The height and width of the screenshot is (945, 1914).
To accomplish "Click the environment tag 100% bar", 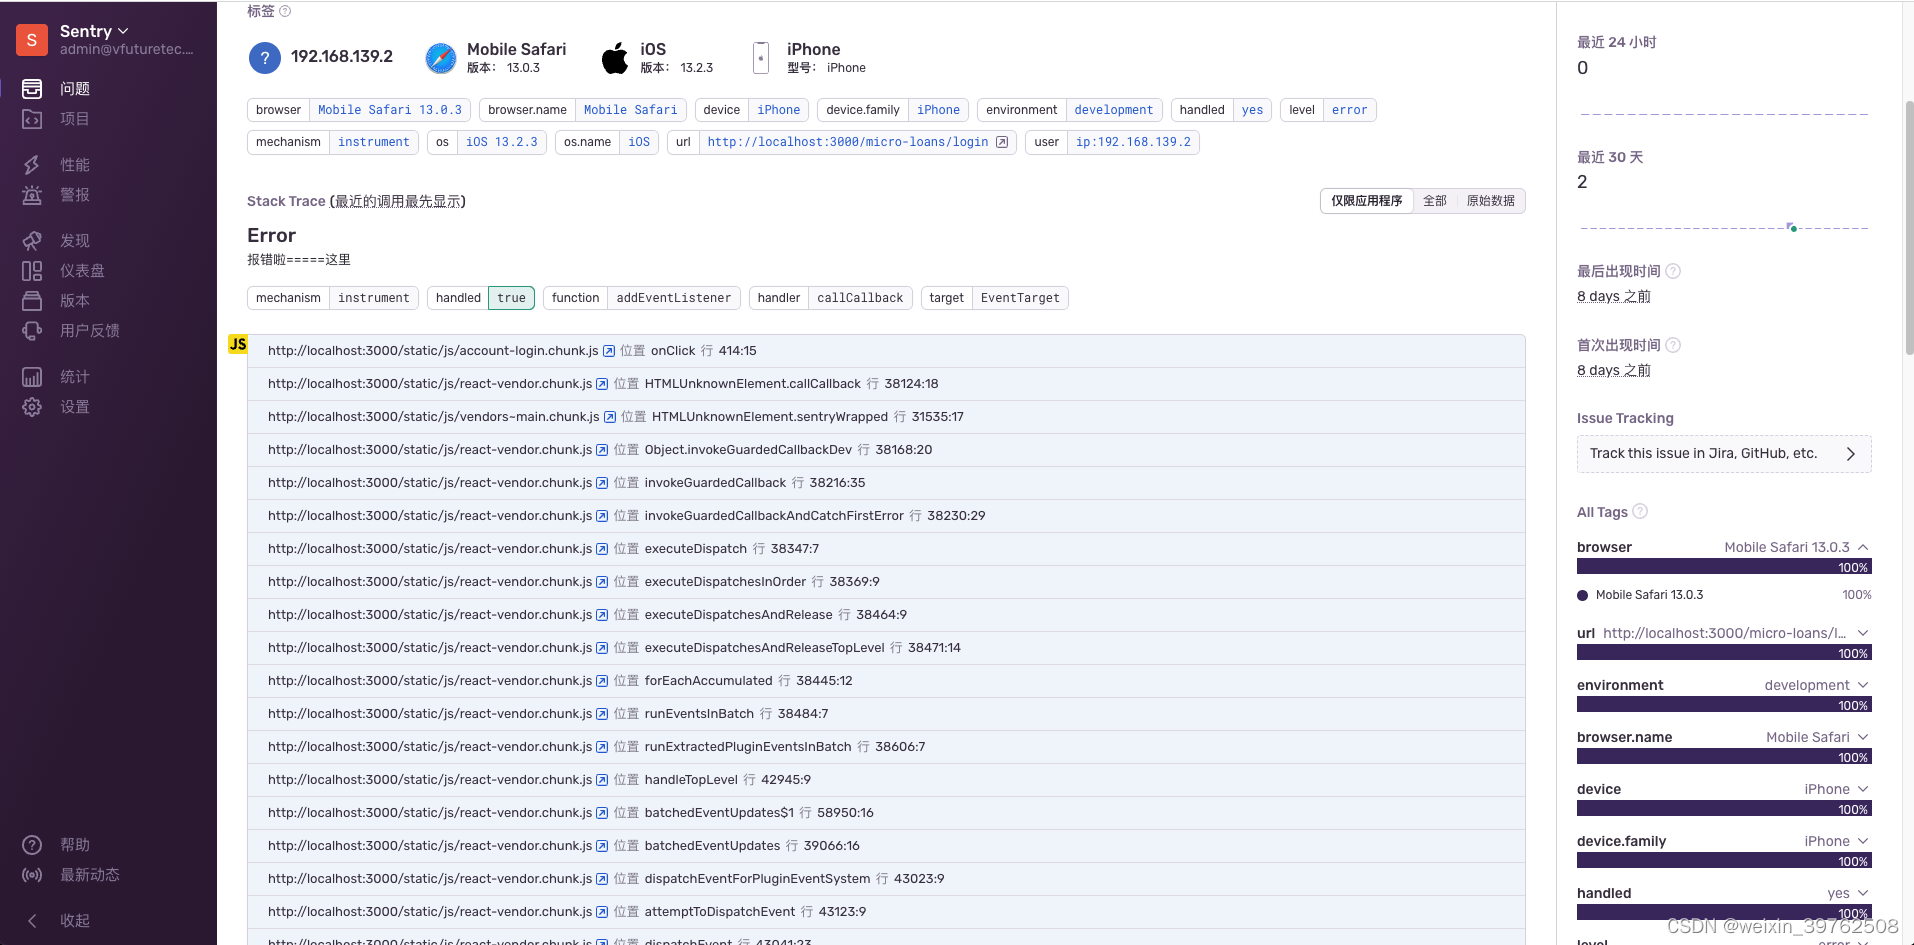I will [1724, 705].
